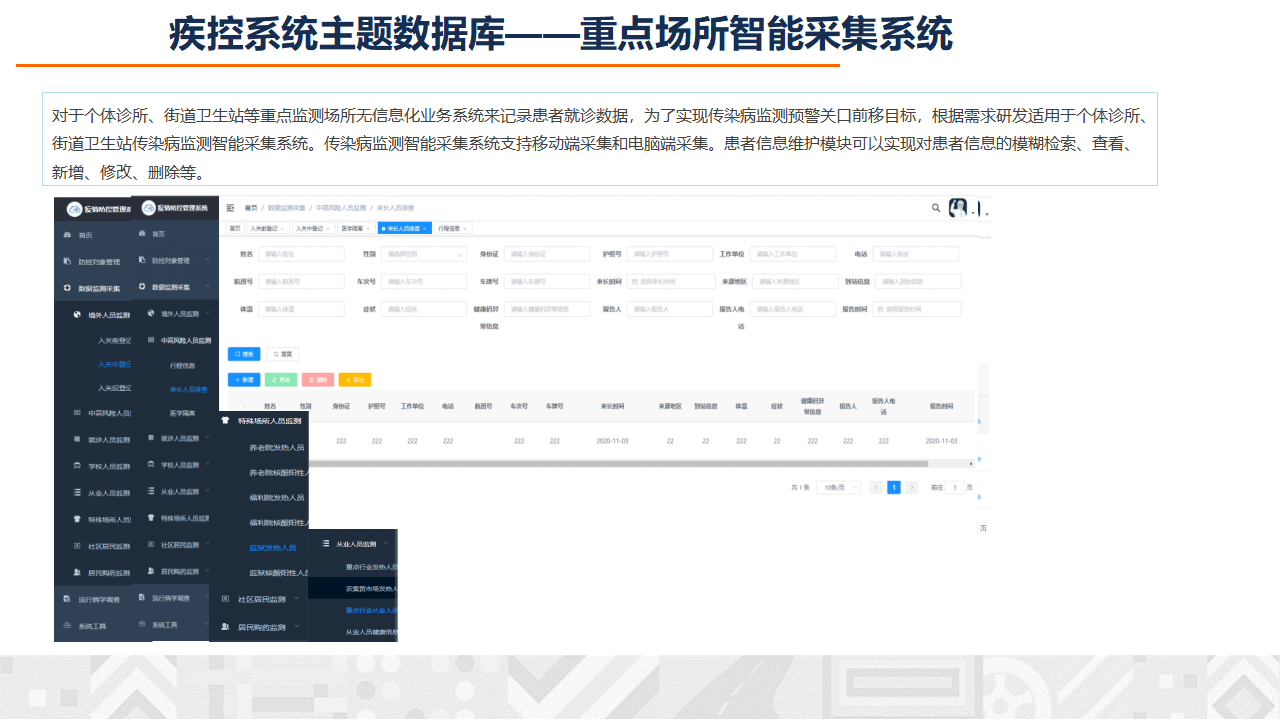Close the 行程信息 tab via its x
Viewport: 1280px width, 720px height.
pyautogui.click(x=465, y=228)
